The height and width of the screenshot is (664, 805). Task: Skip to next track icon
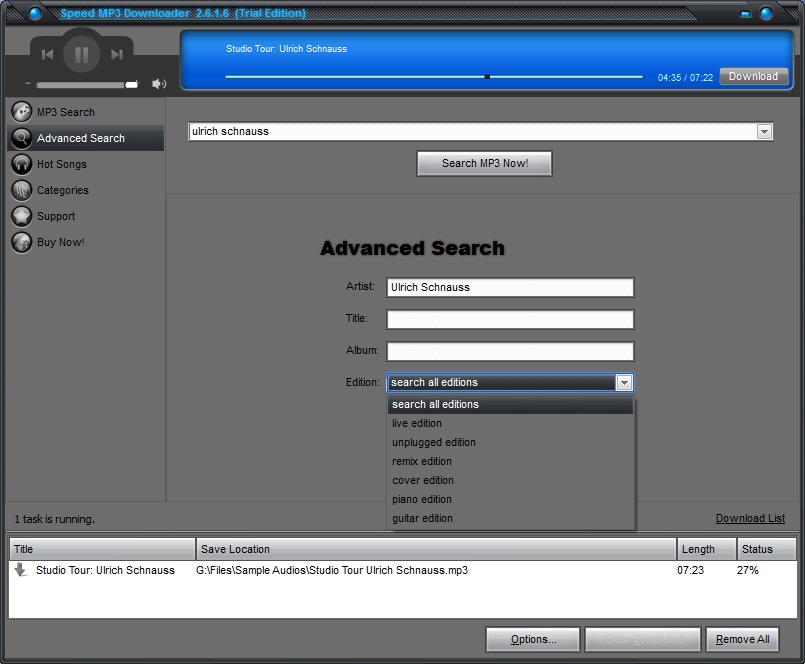point(117,55)
